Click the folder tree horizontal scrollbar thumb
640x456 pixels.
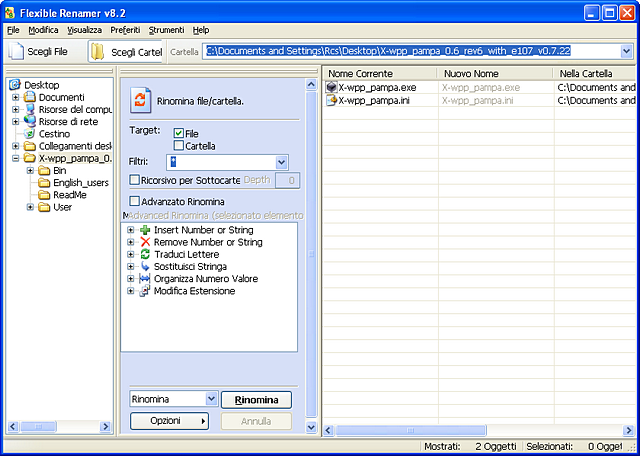tap(38, 427)
